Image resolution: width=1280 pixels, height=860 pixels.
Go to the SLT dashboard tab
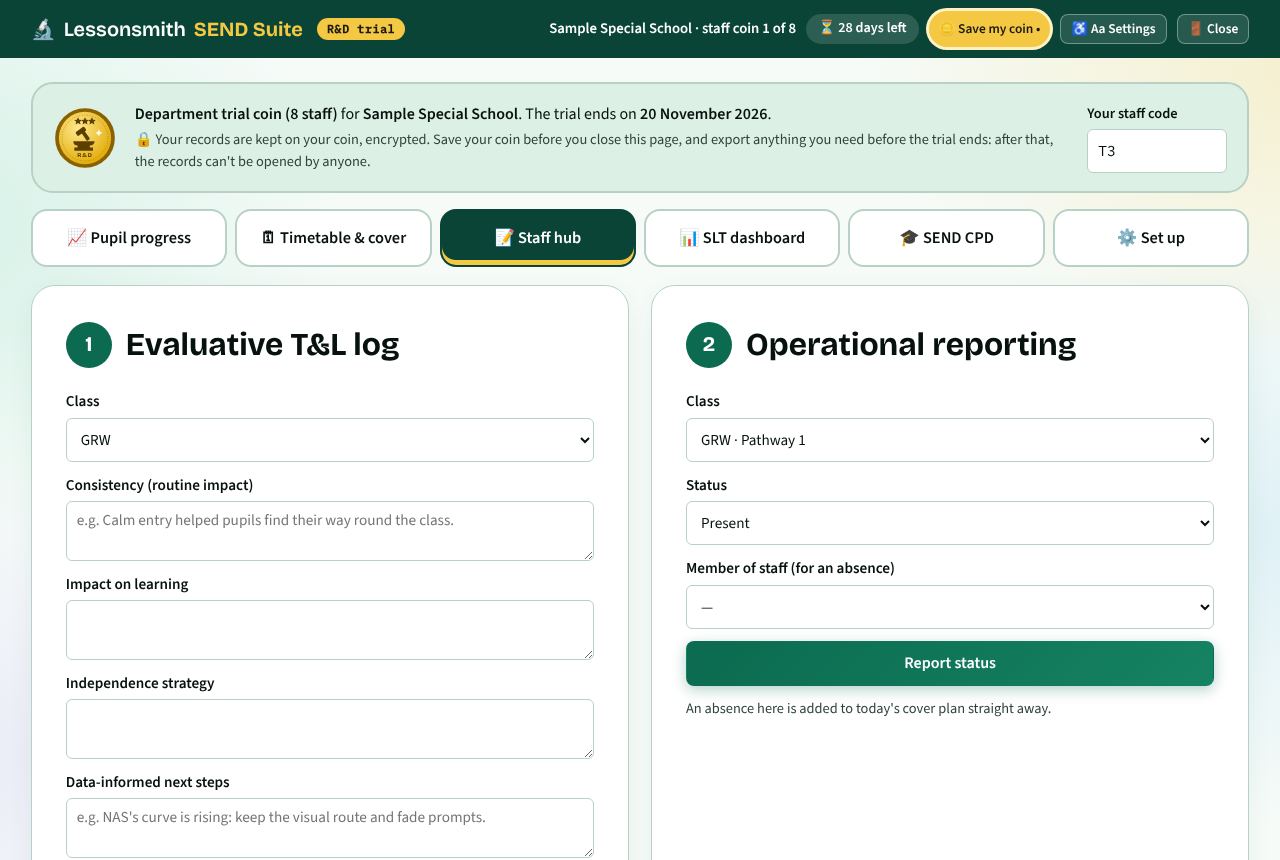click(742, 238)
